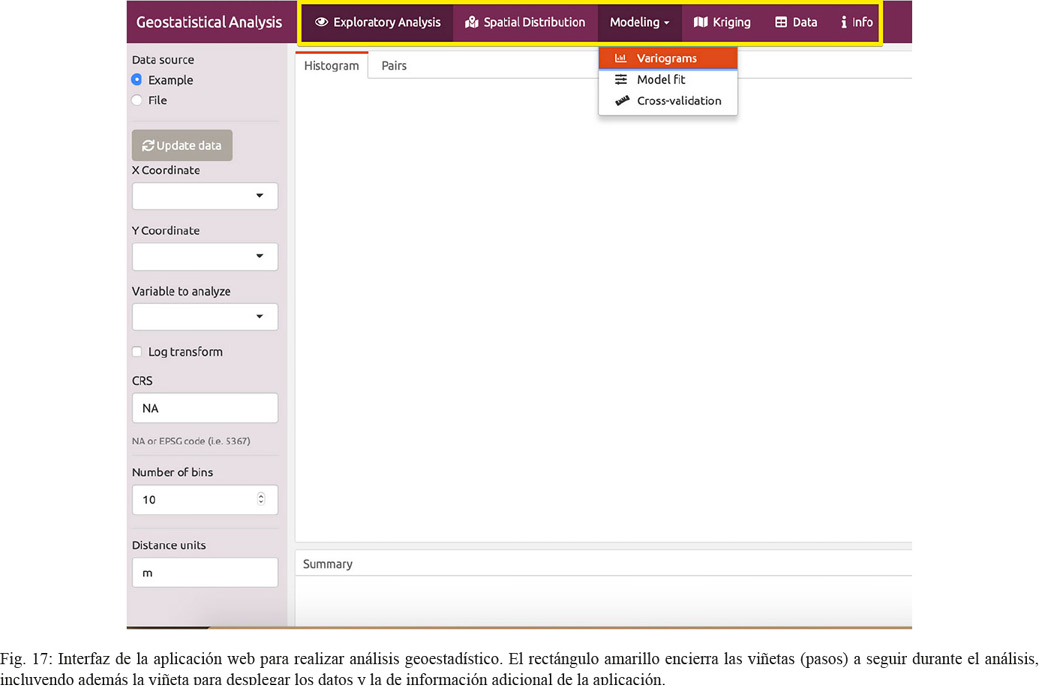Click the Number of bins field
This screenshot has width=1039, height=686.
205,500
